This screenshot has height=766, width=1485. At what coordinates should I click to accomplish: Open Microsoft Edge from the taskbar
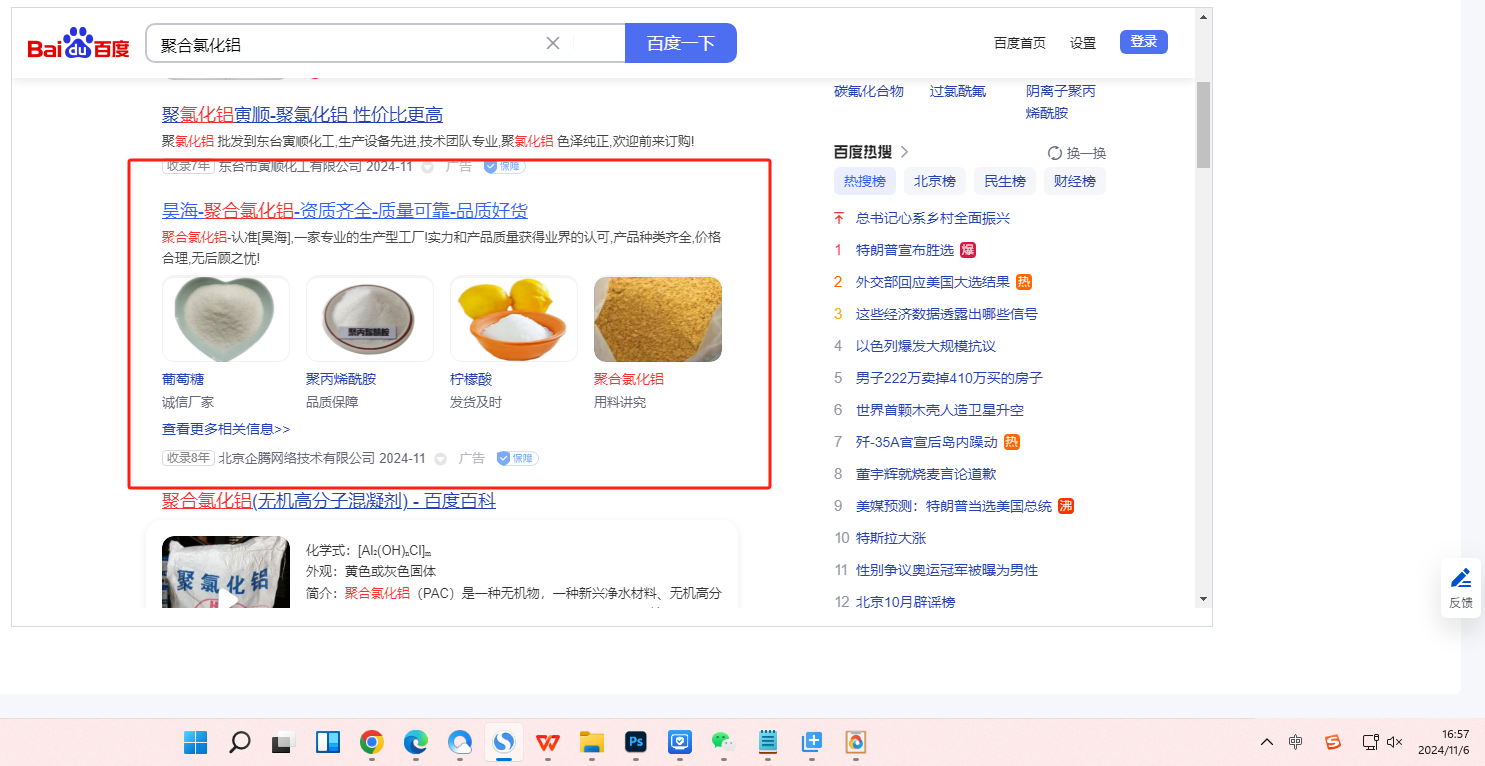click(416, 742)
